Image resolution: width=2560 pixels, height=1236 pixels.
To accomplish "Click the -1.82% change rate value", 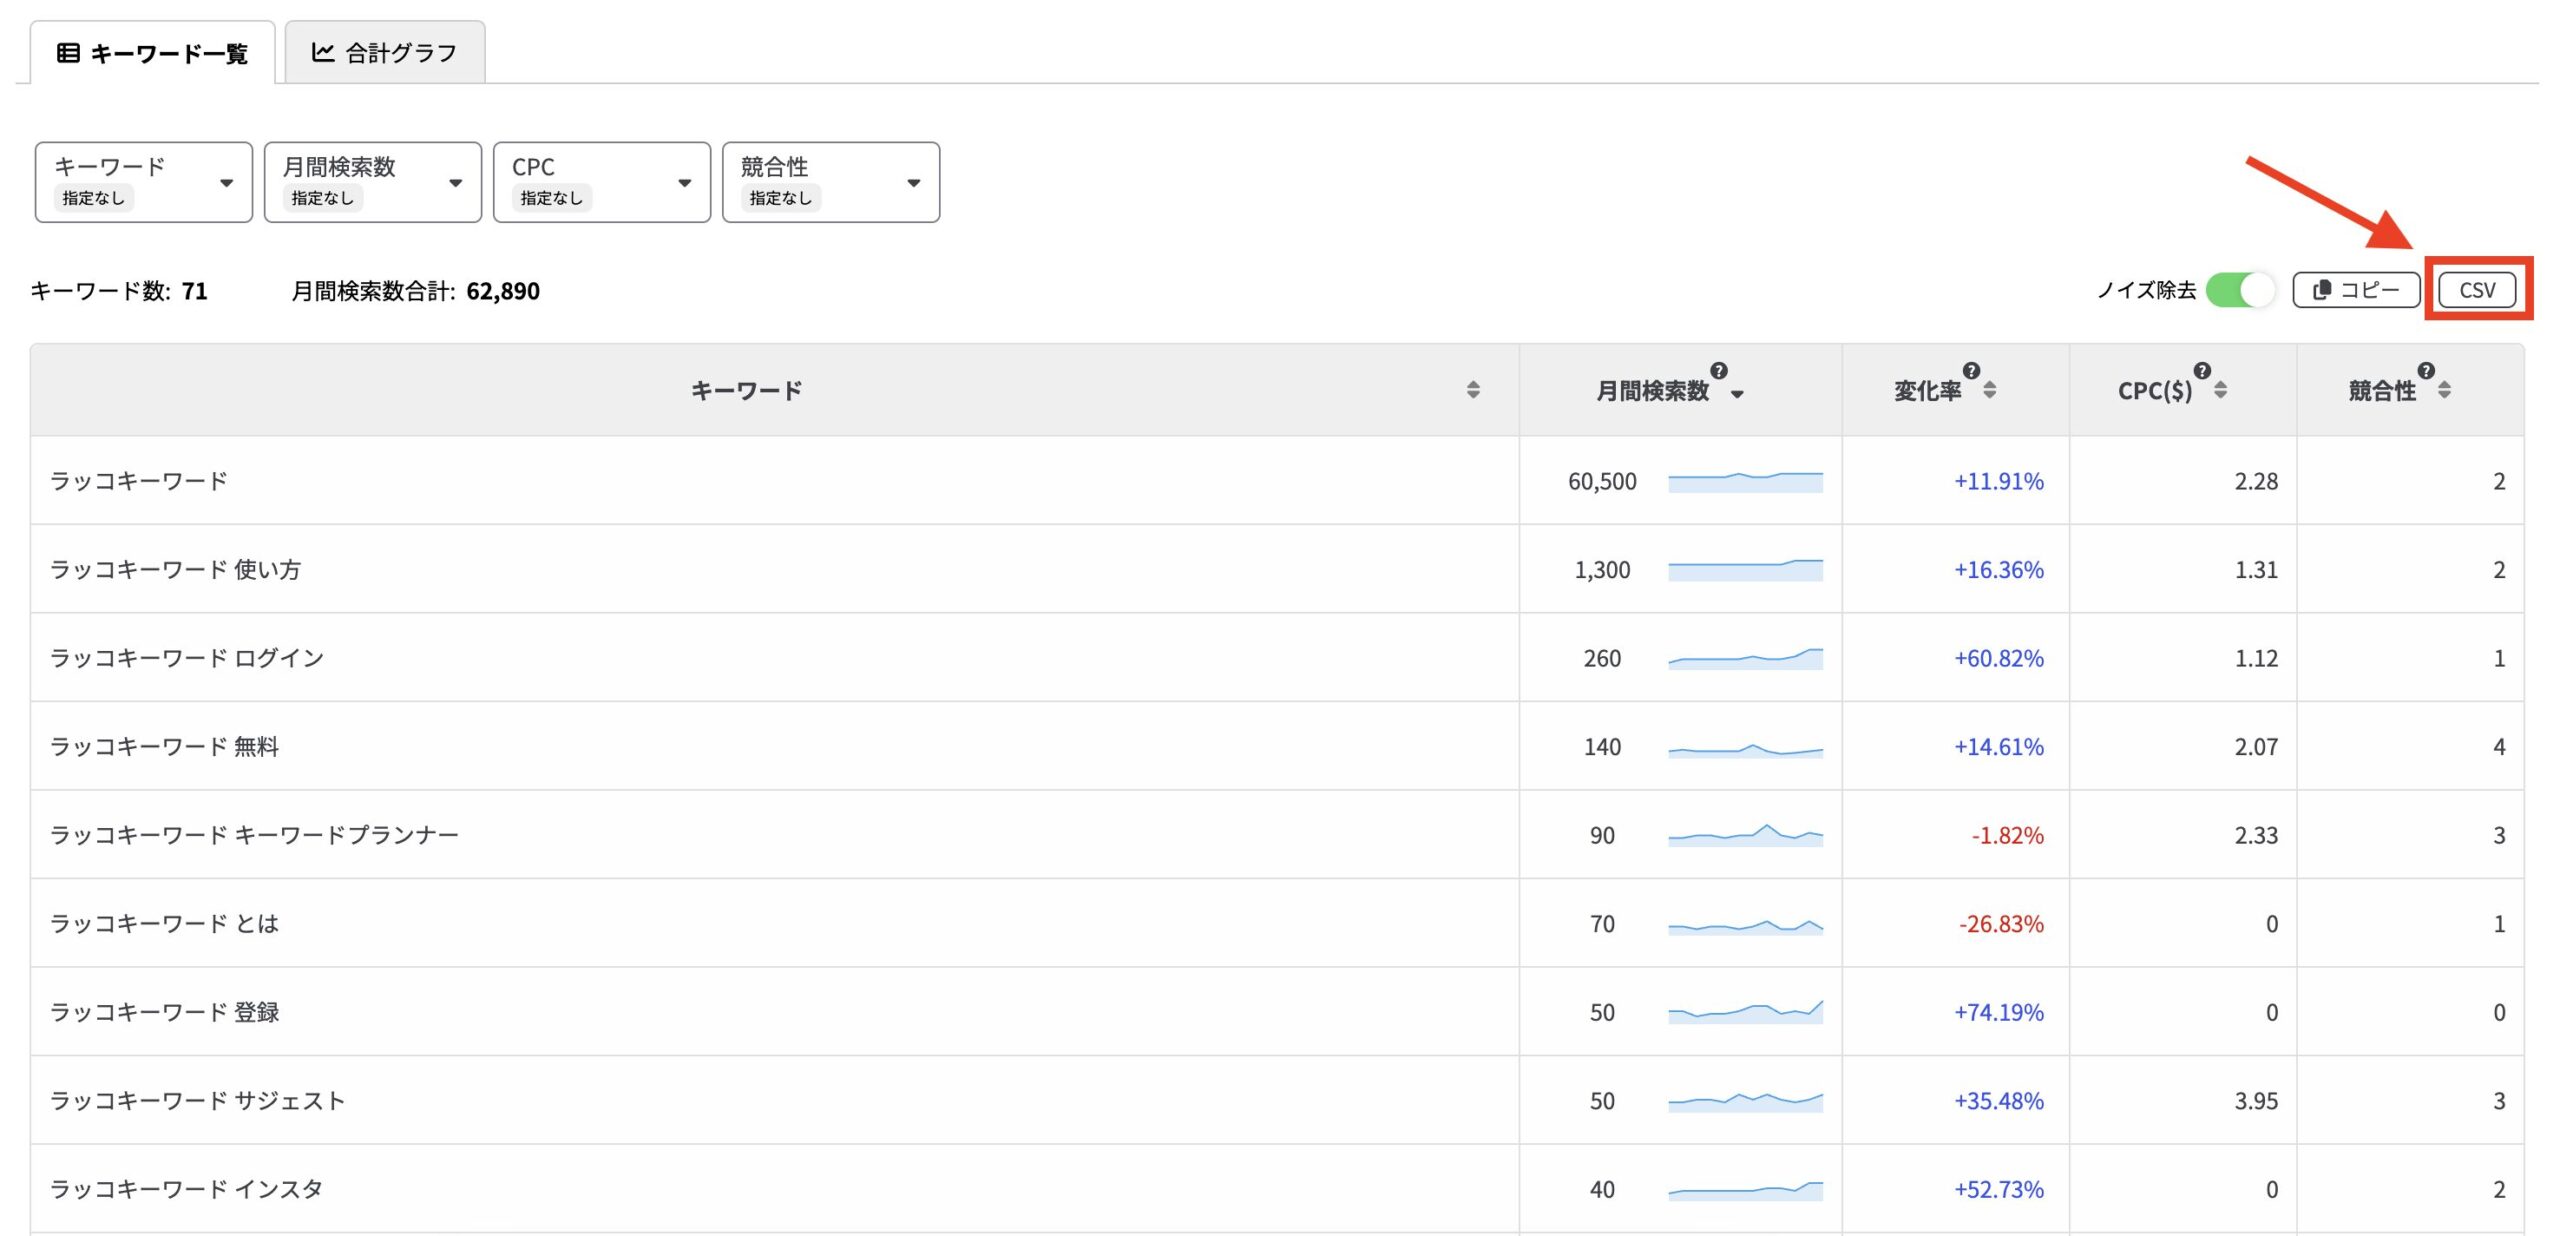I will coord(2007,835).
